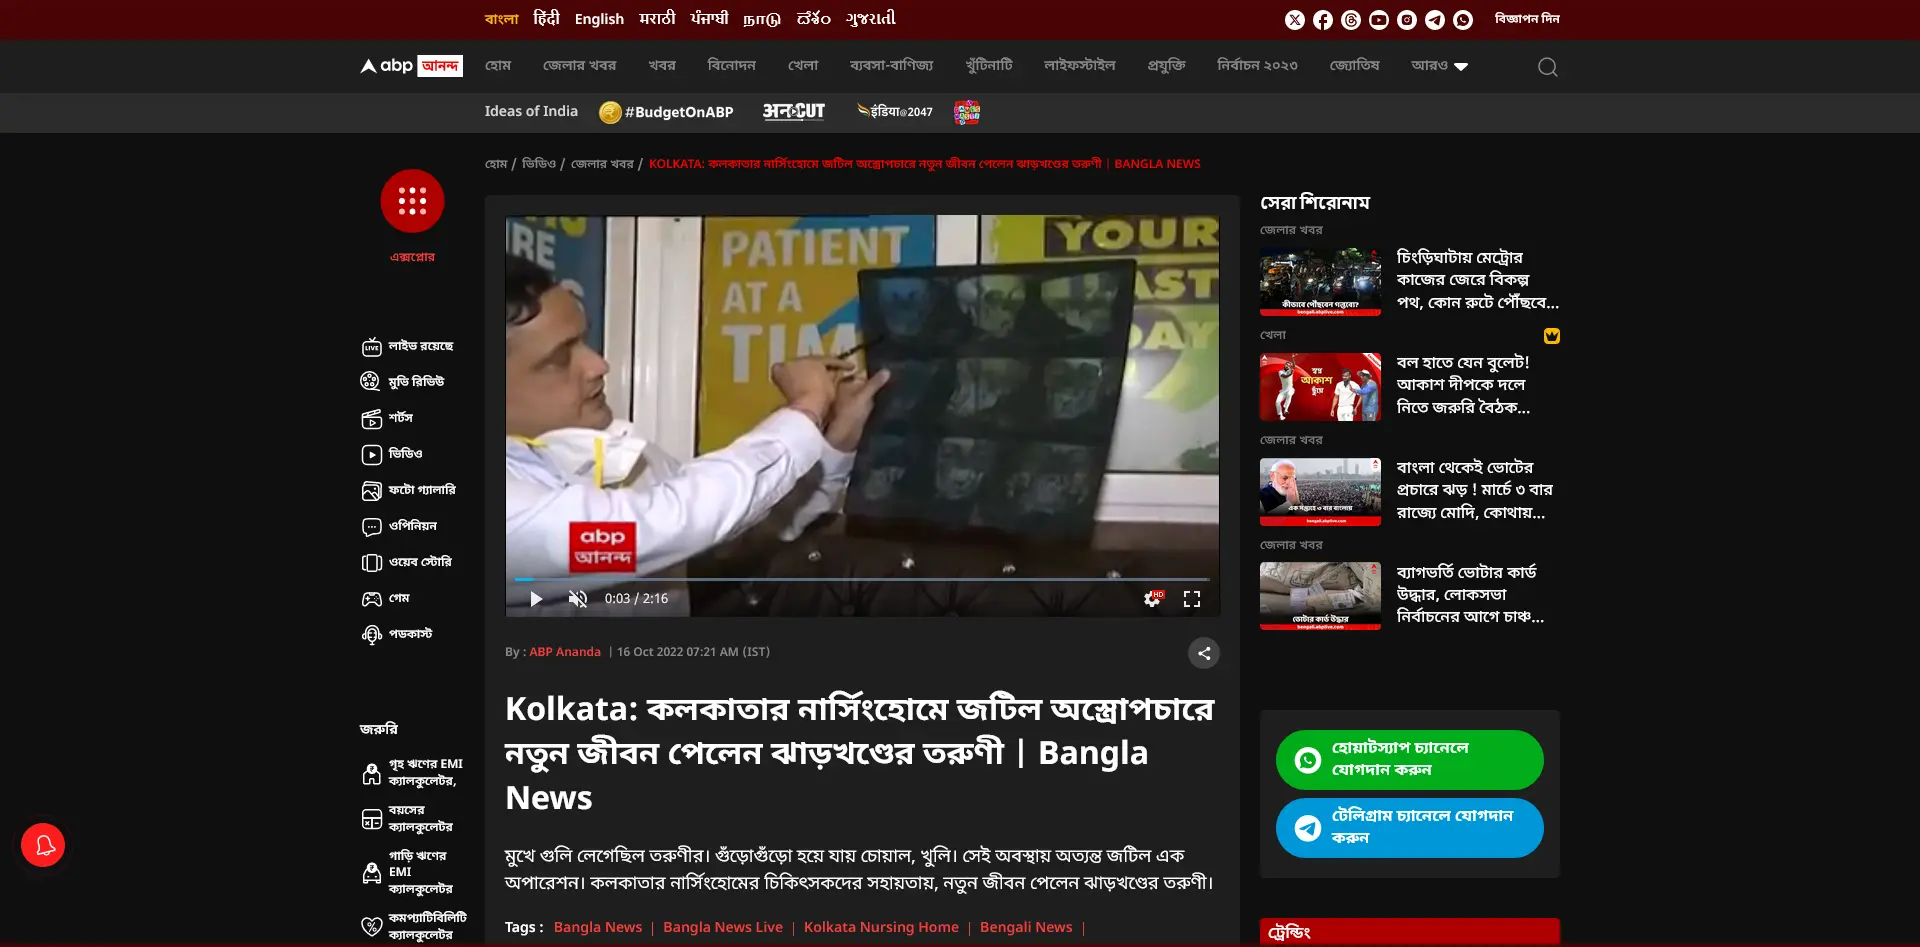Open the জ্যোতিষ nav menu
The width and height of the screenshot is (1920, 947).
coord(1354,66)
